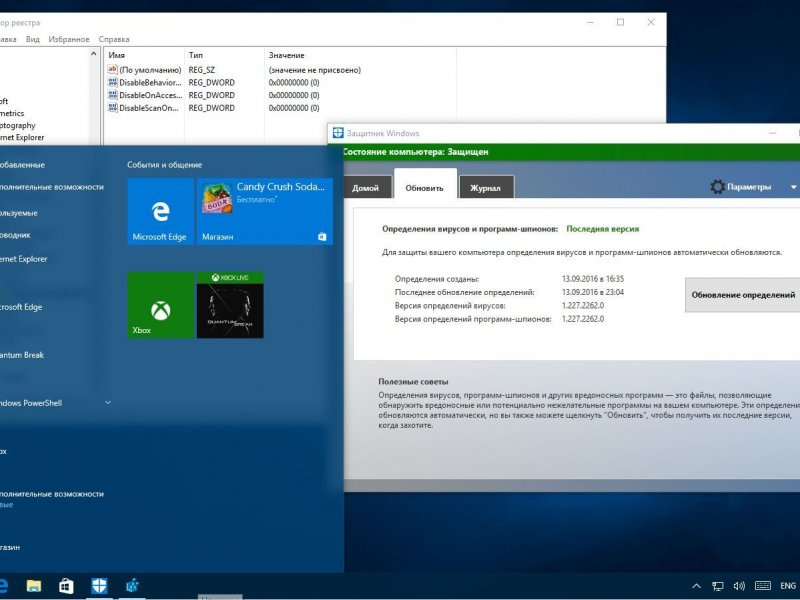
Task: Maximize the Registry Editor window
Action: pos(620,22)
